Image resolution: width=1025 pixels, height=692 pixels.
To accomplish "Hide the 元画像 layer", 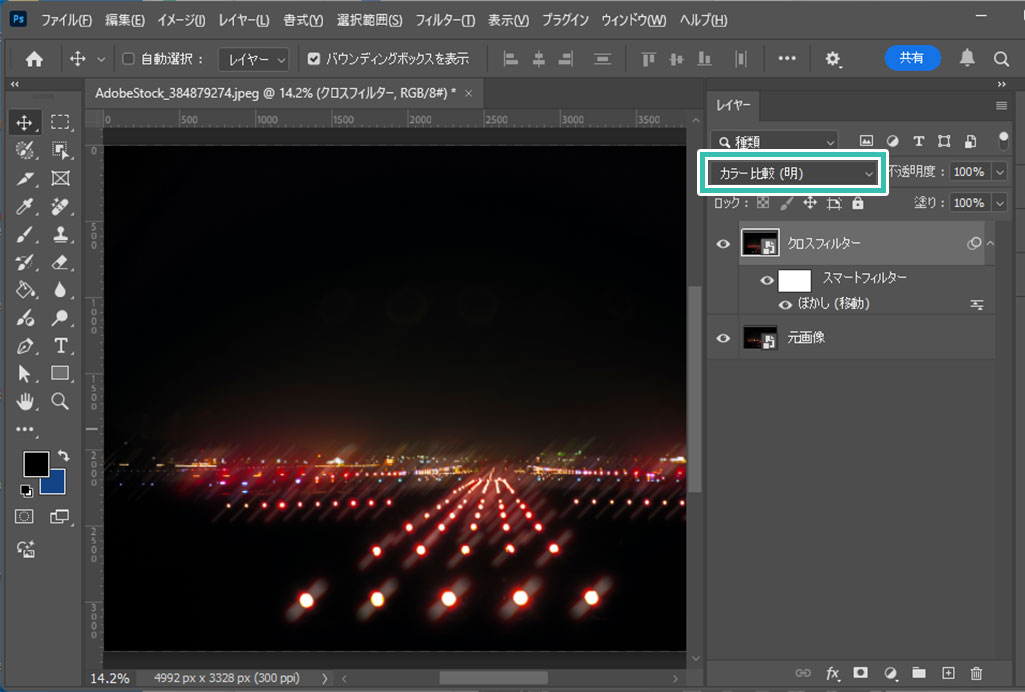I will pyautogui.click(x=724, y=339).
